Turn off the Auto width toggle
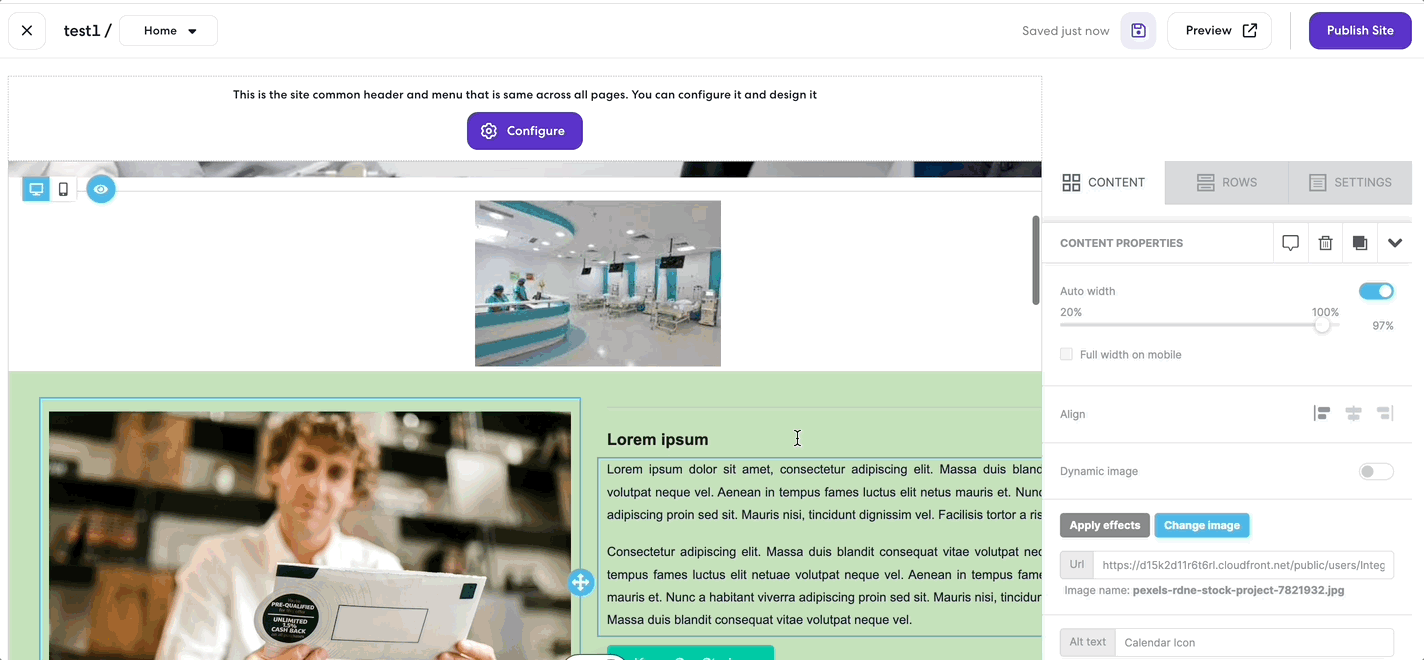 [x=1376, y=291]
